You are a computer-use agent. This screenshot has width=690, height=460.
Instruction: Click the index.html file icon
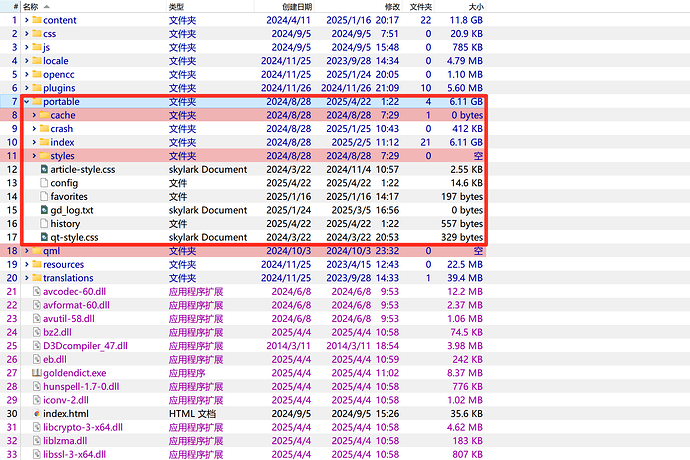pyautogui.click(x=37, y=413)
